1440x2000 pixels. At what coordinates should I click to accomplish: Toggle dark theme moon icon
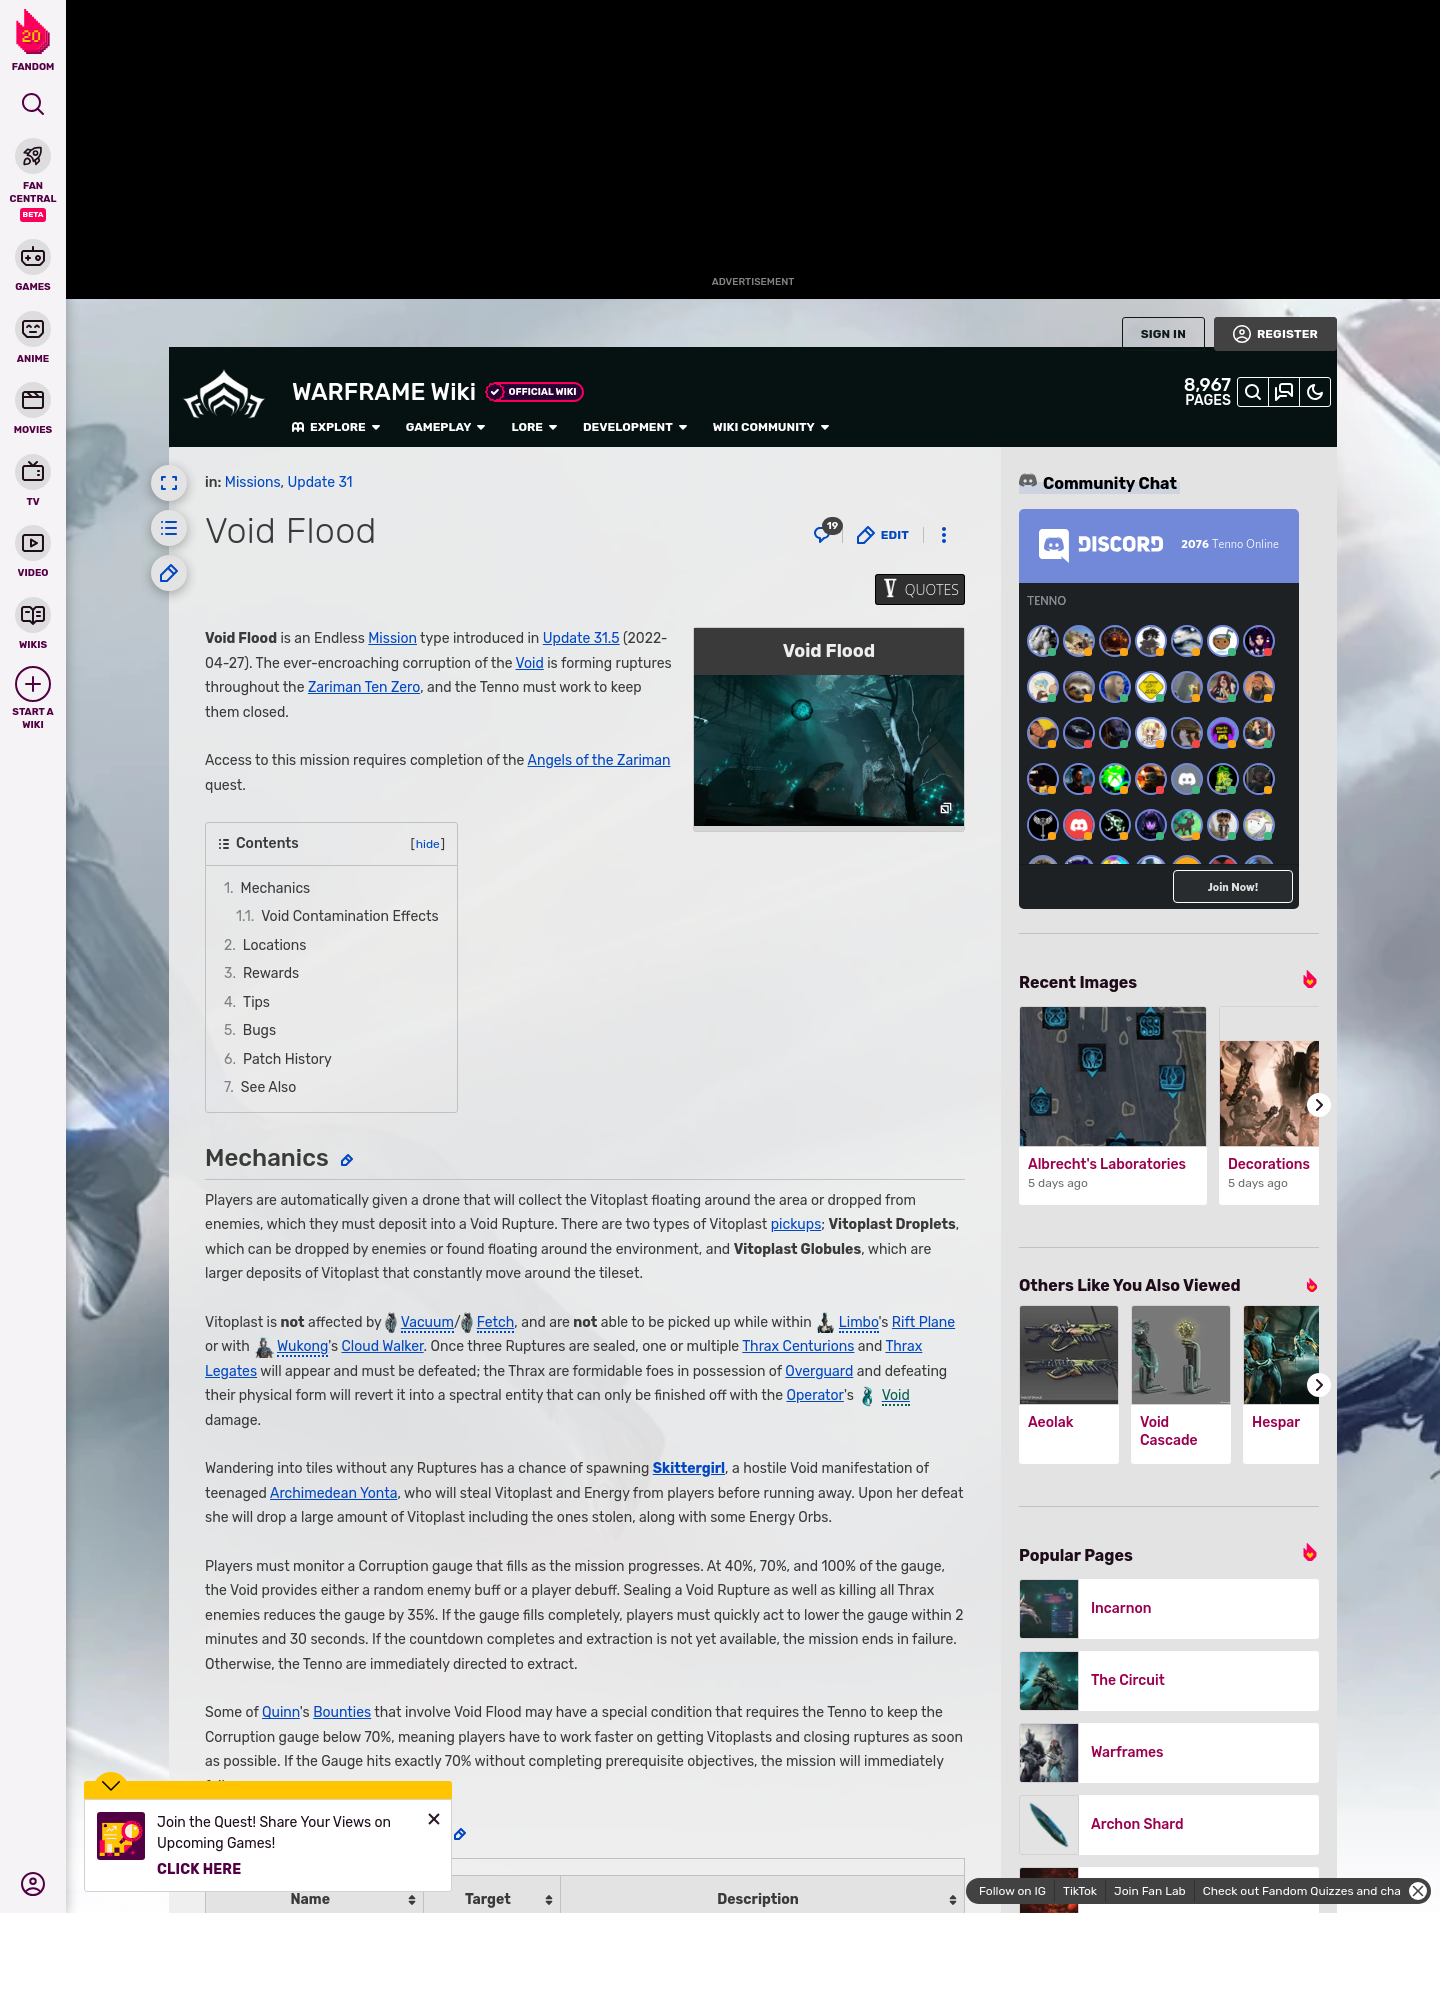click(x=1315, y=392)
